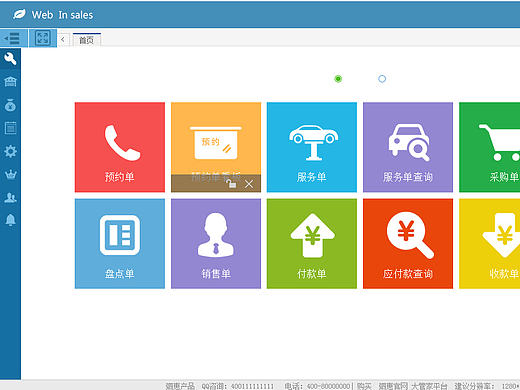The height and width of the screenshot is (390, 520).
Task: Open the 盘点单 inventory tile
Action: point(120,244)
